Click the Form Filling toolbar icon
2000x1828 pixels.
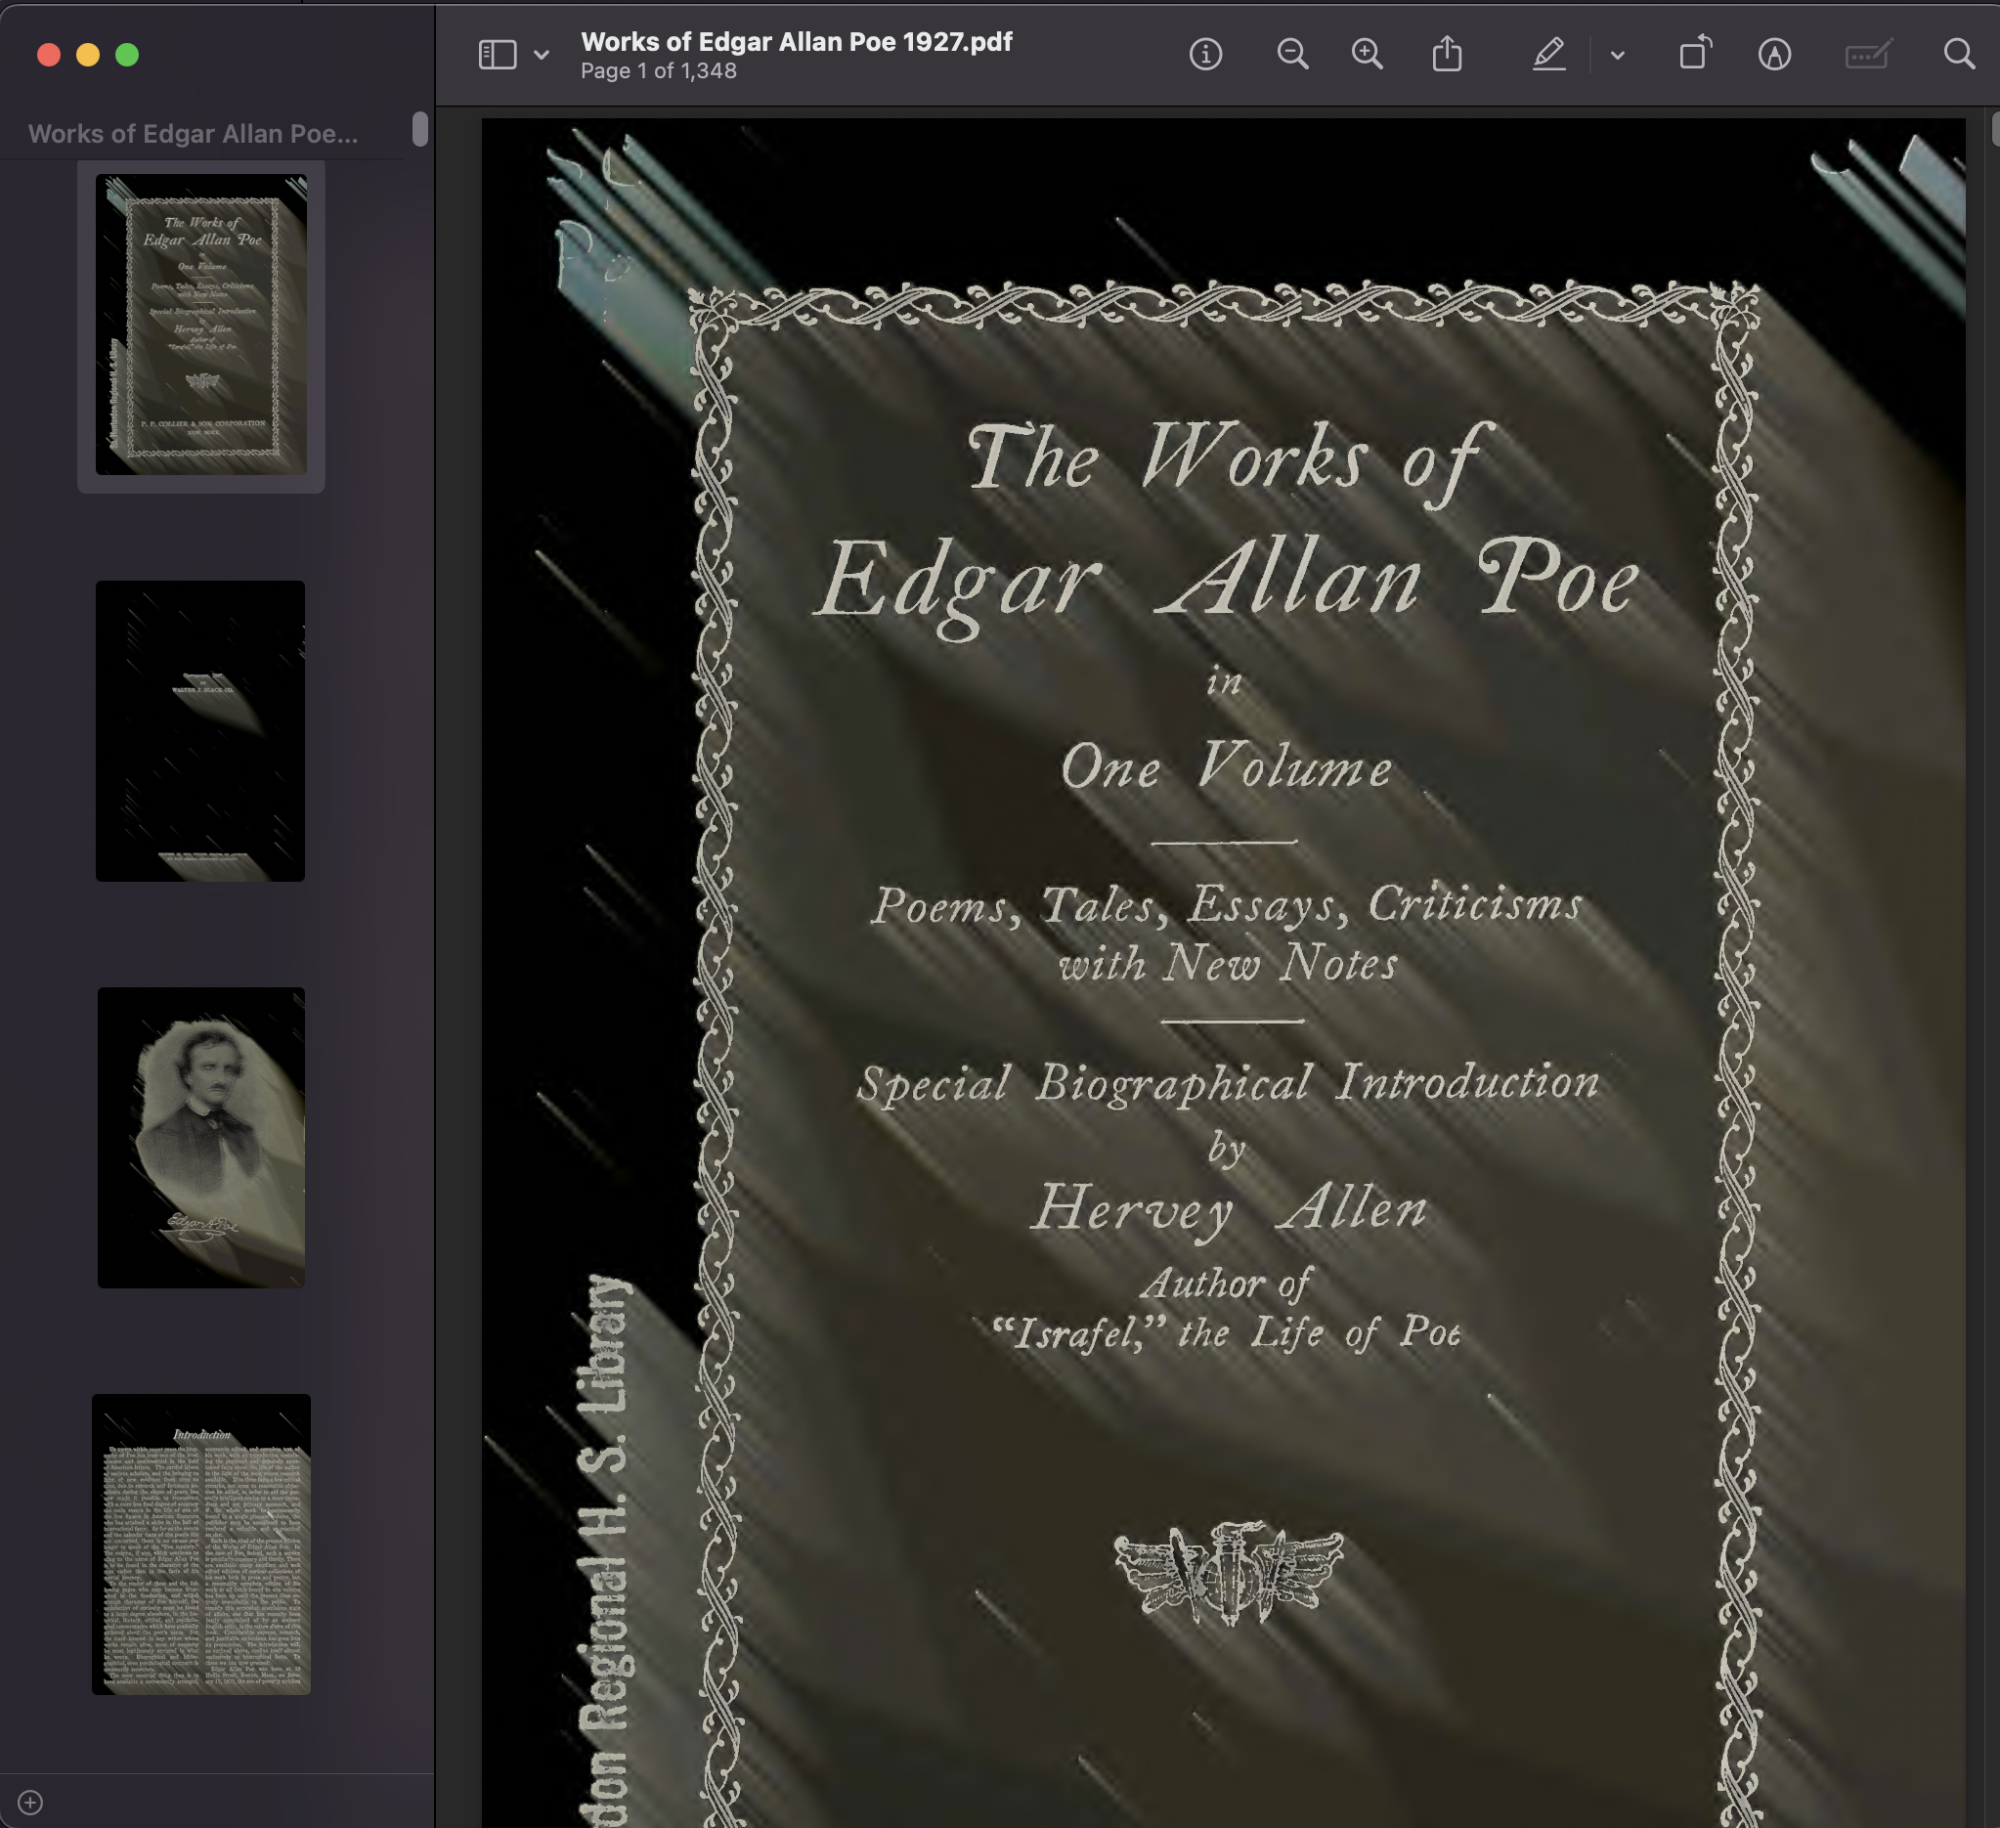click(1867, 54)
